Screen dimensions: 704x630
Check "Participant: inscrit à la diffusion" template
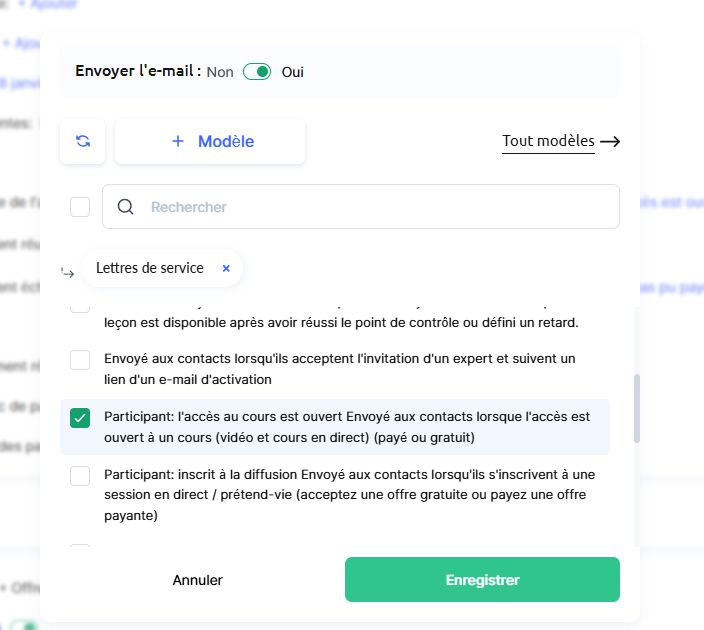pos(80,476)
